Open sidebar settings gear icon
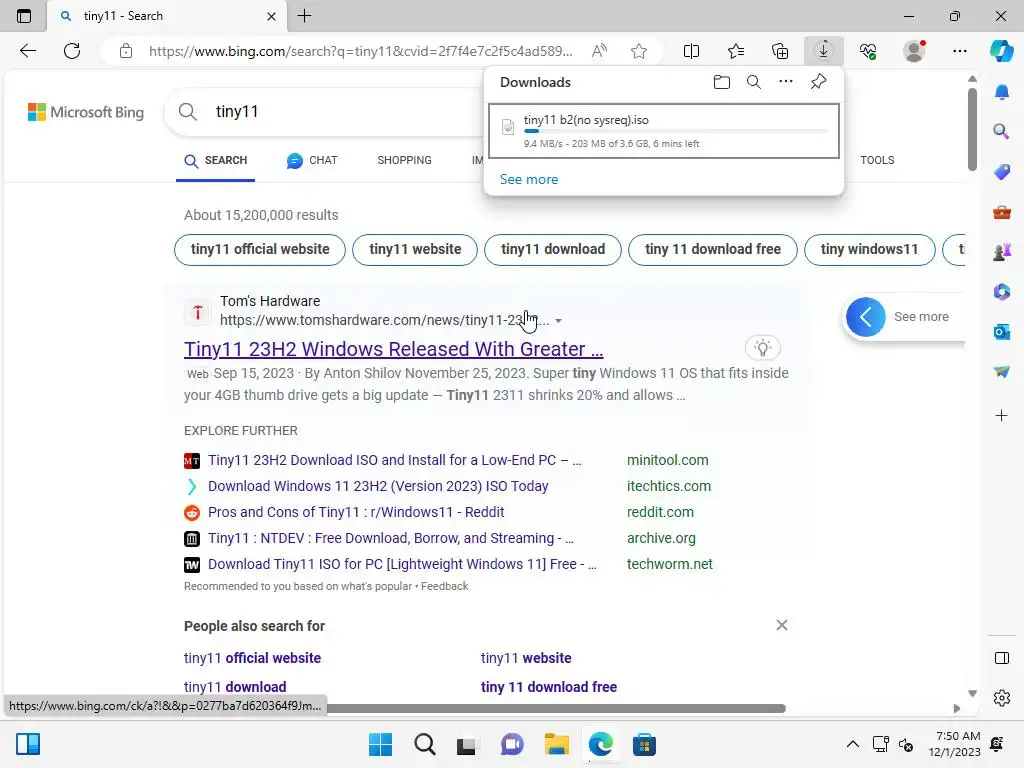Viewport: 1024px width, 768px height. pyautogui.click(x=1002, y=698)
